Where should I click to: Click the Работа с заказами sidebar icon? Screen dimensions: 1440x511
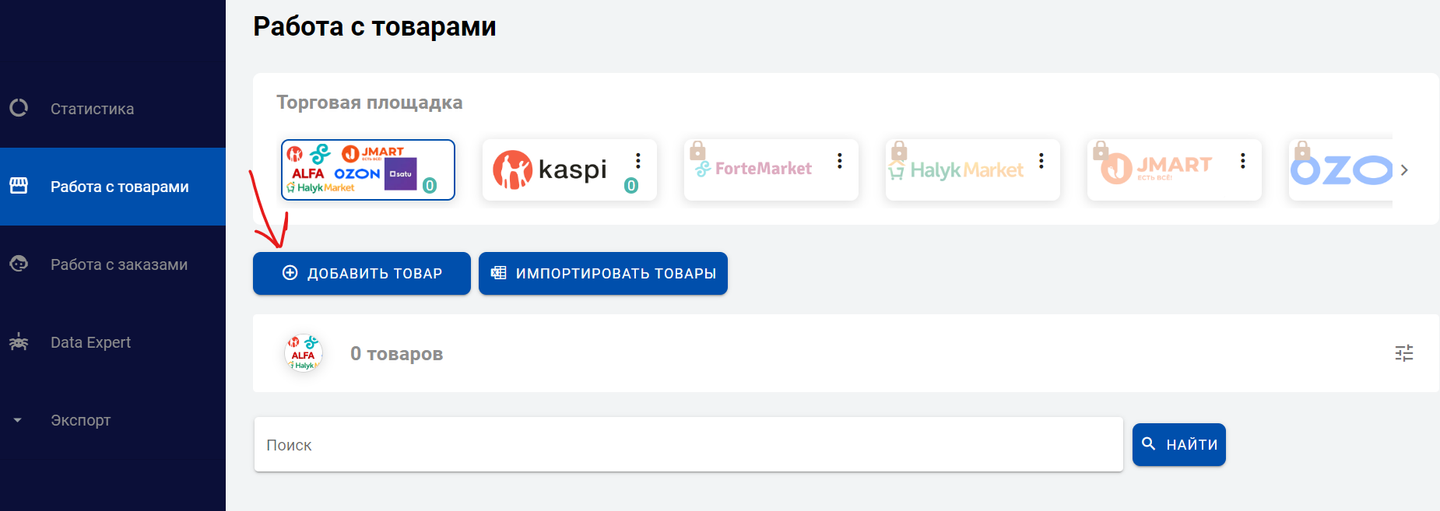click(18, 265)
